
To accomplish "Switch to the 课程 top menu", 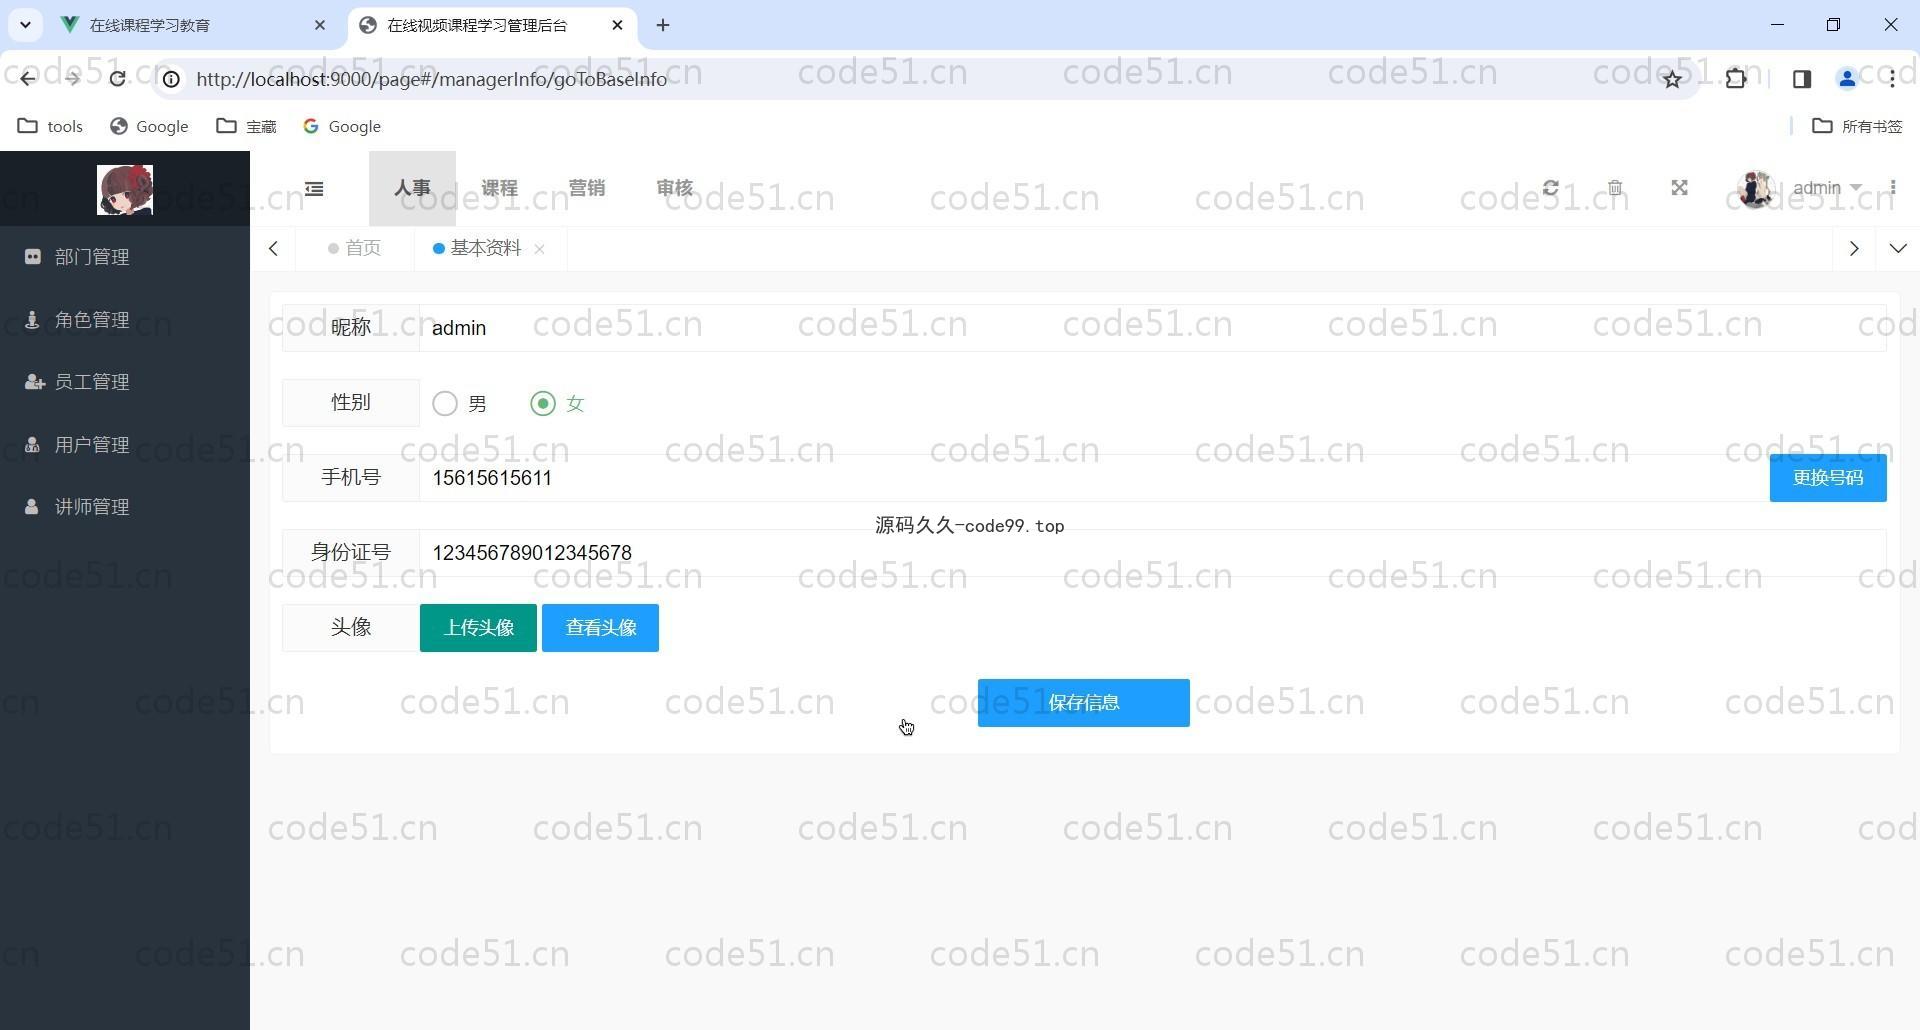I will [x=499, y=188].
